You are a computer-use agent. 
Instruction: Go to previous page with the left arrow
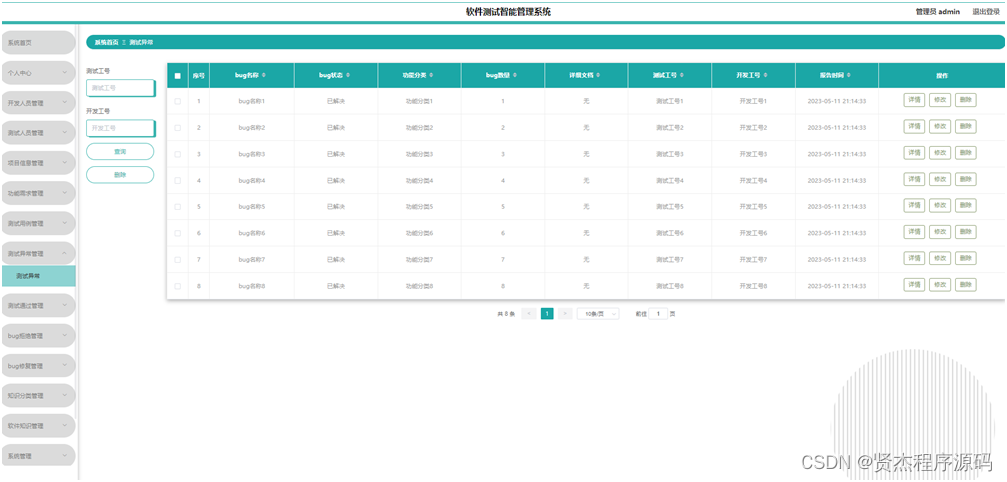pyautogui.click(x=529, y=314)
